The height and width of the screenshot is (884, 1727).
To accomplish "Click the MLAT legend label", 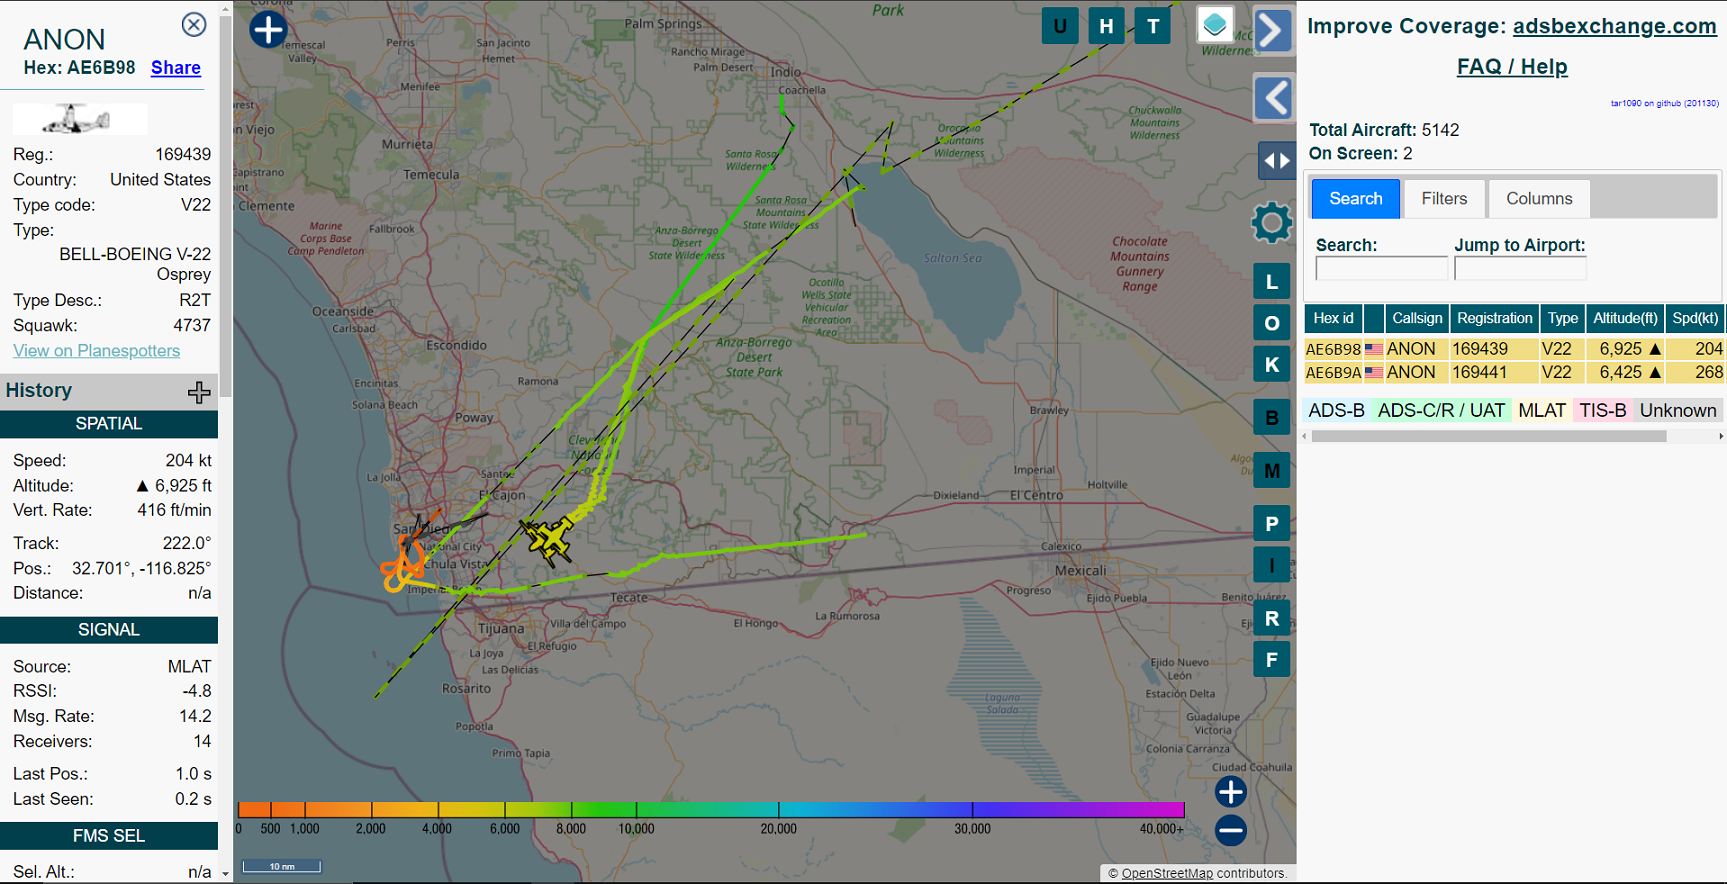I will pyautogui.click(x=1542, y=411).
